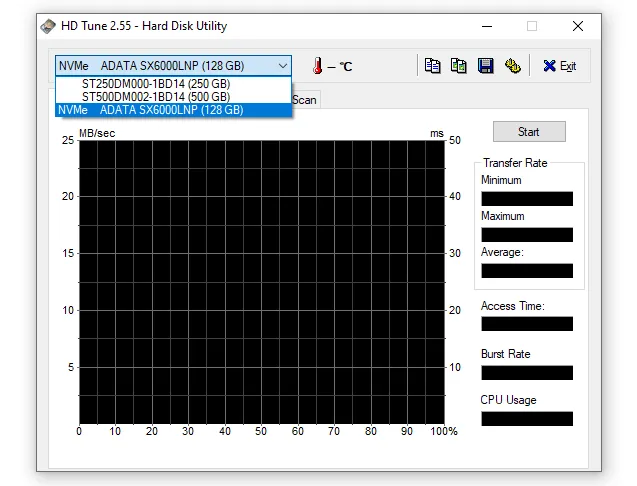The height and width of the screenshot is (486, 637).
Task: Click the 'MB/sec' axis label
Action: [97, 133]
